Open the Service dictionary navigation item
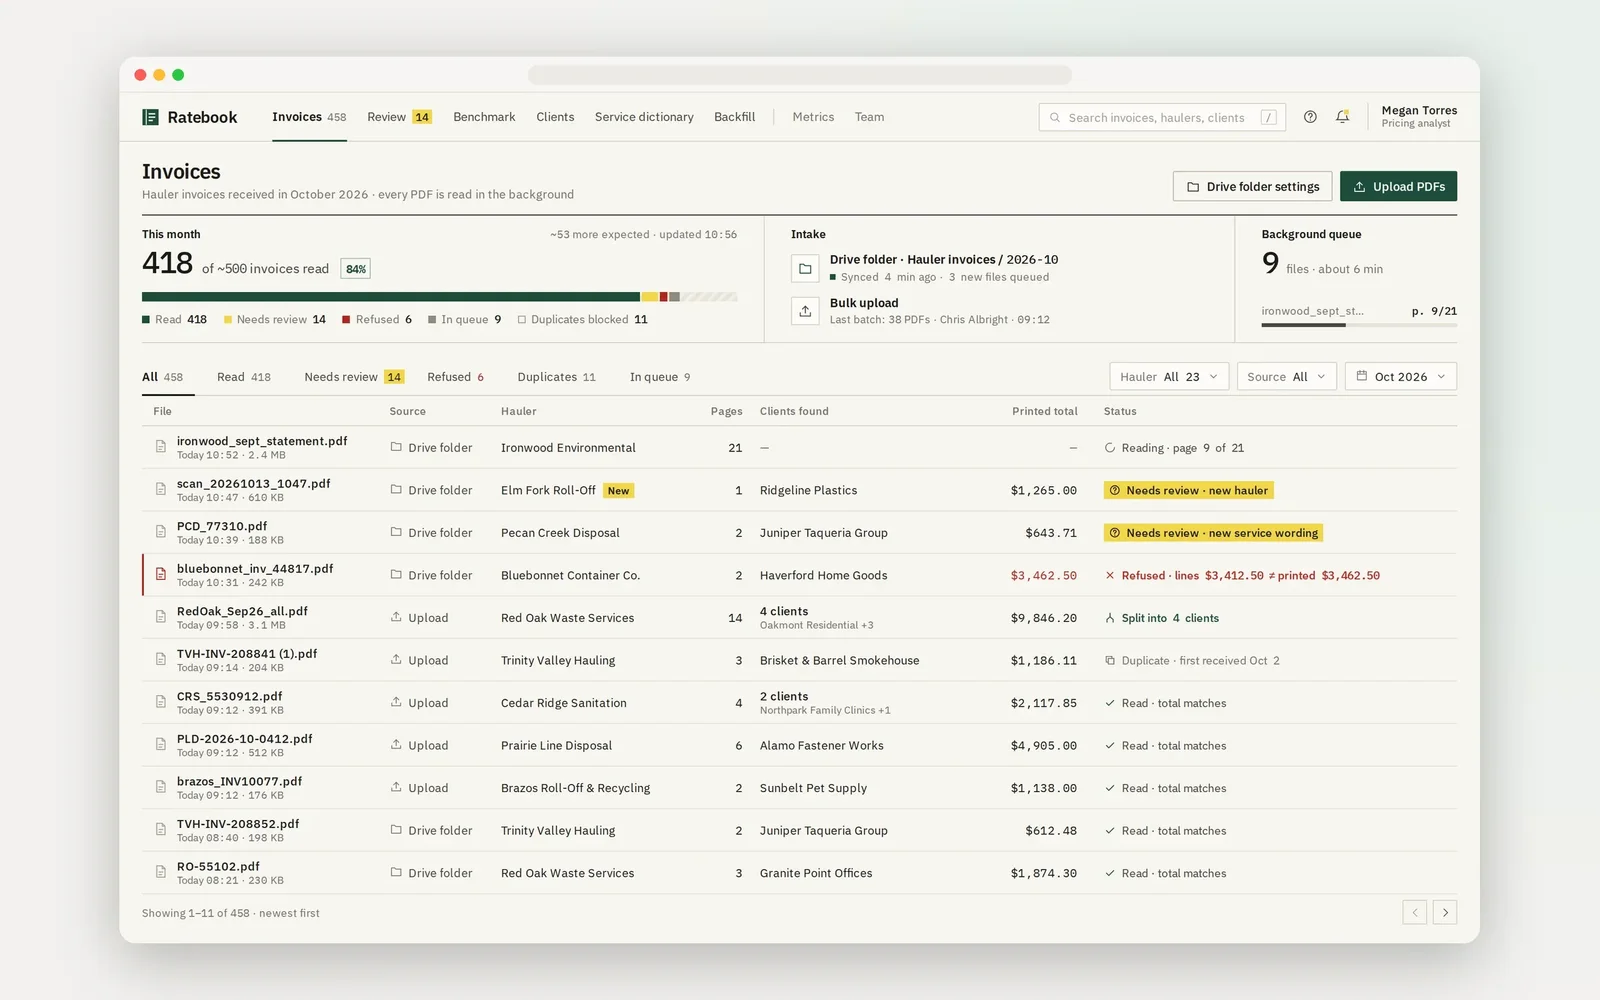 [x=644, y=117]
